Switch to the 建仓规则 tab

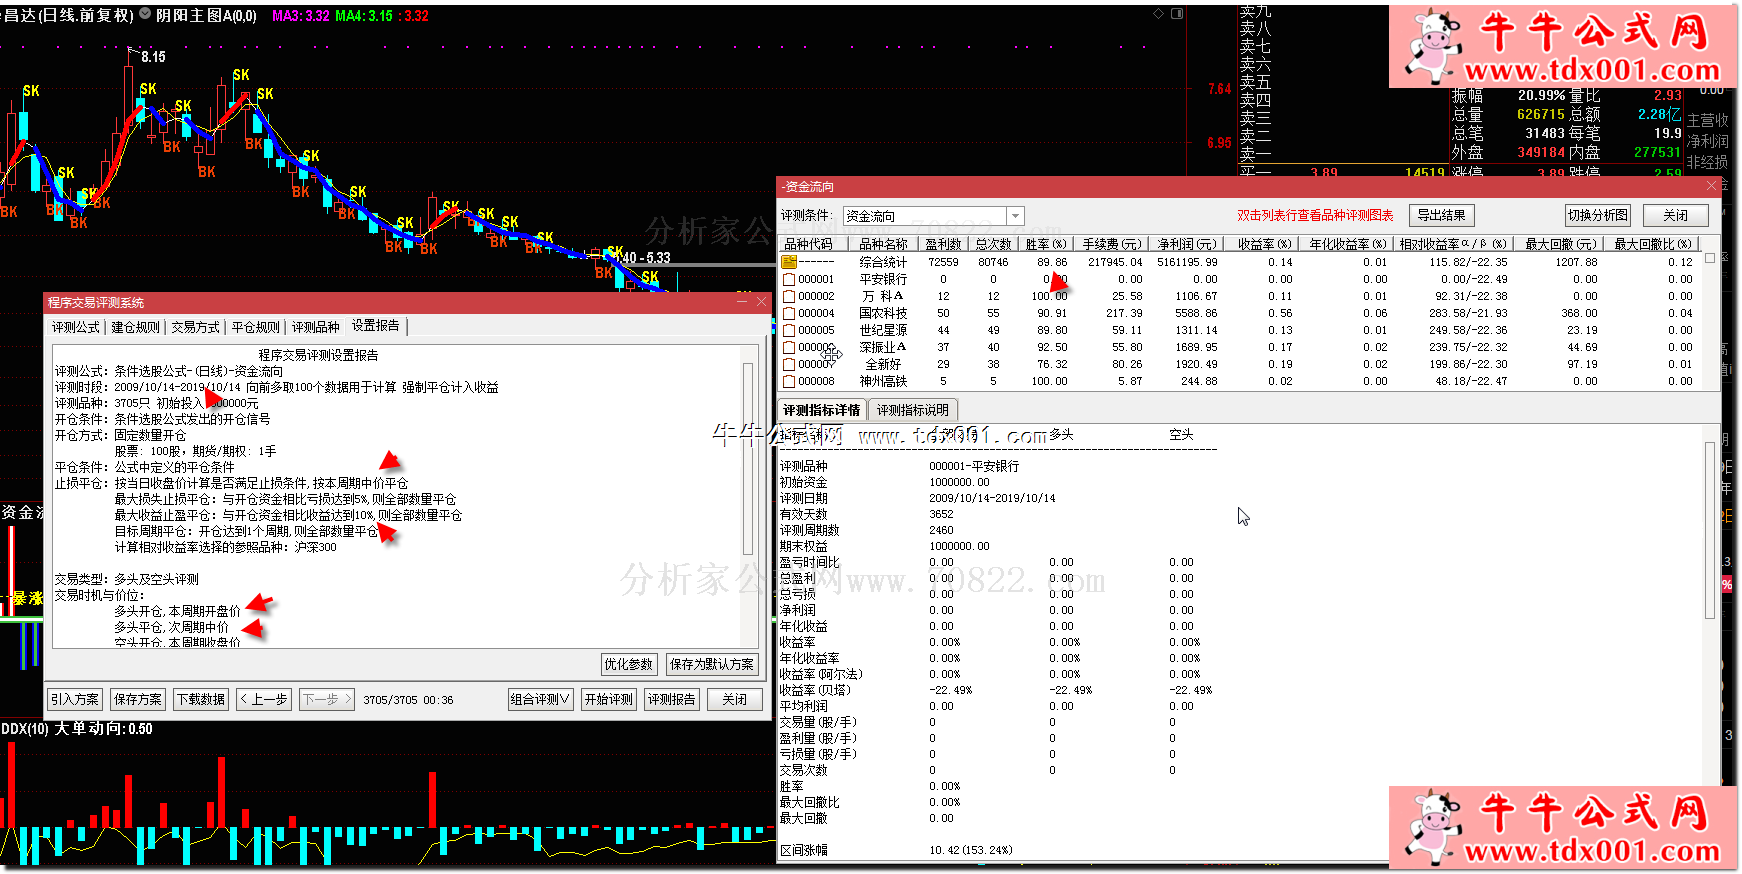(x=136, y=327)
